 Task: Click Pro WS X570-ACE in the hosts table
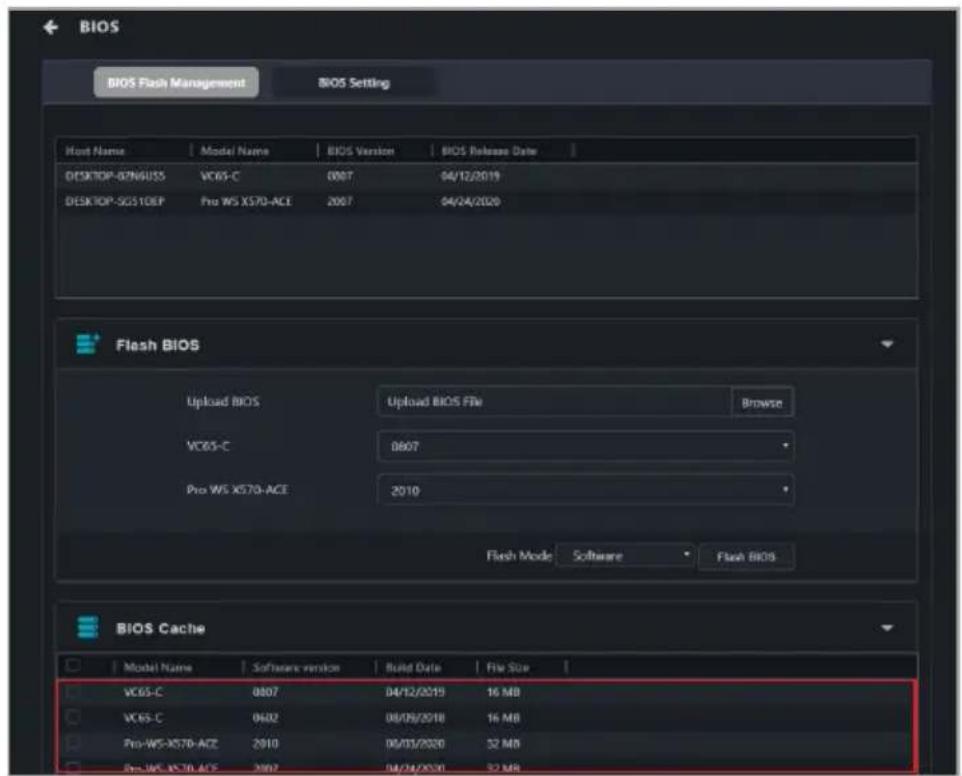(246, 202)
